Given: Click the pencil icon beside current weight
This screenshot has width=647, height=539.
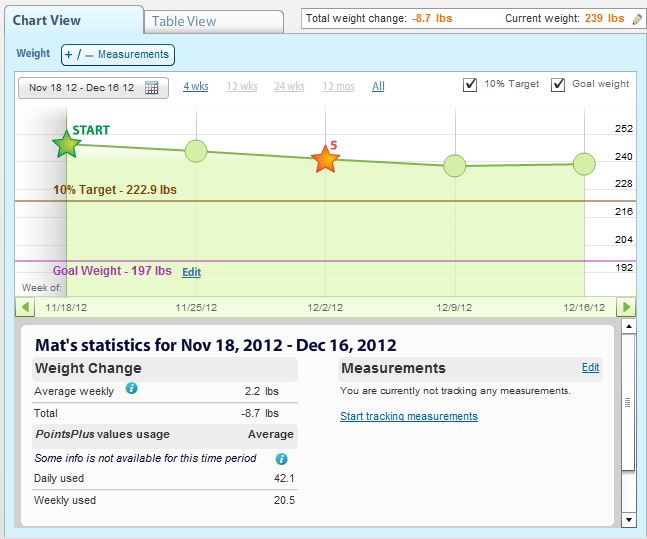Looking at the screenshot, I should (637, 19).
